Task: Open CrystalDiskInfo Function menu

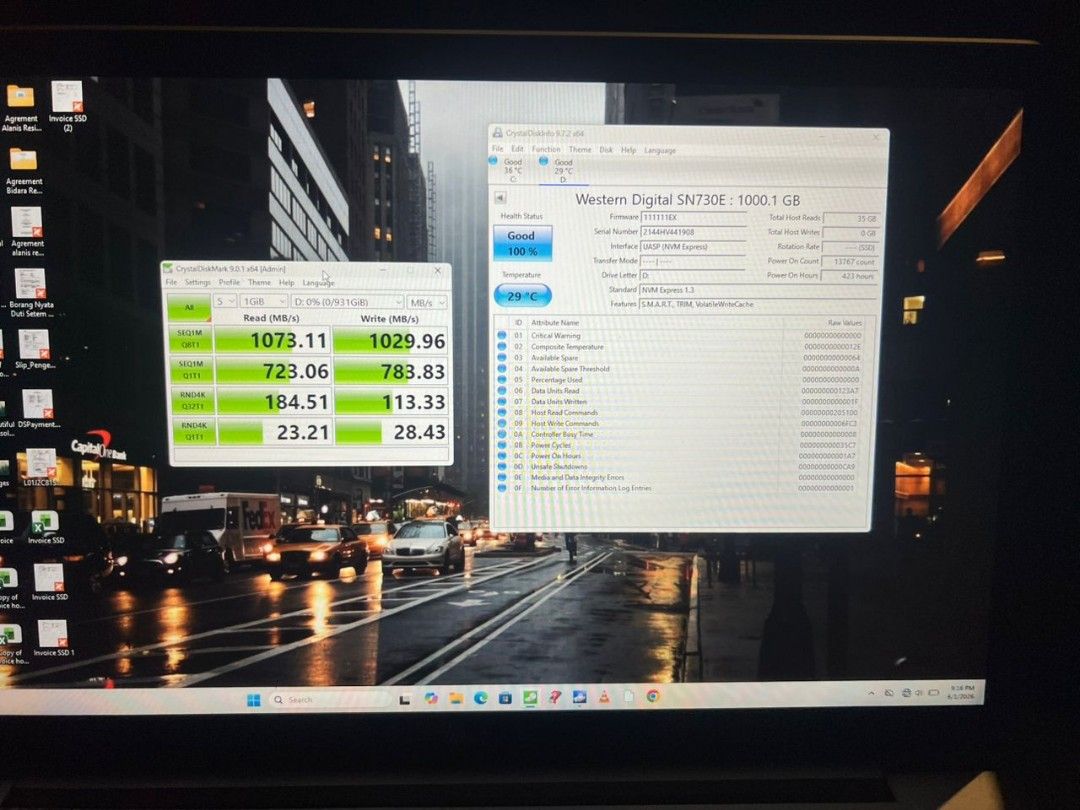Action: 546,149
